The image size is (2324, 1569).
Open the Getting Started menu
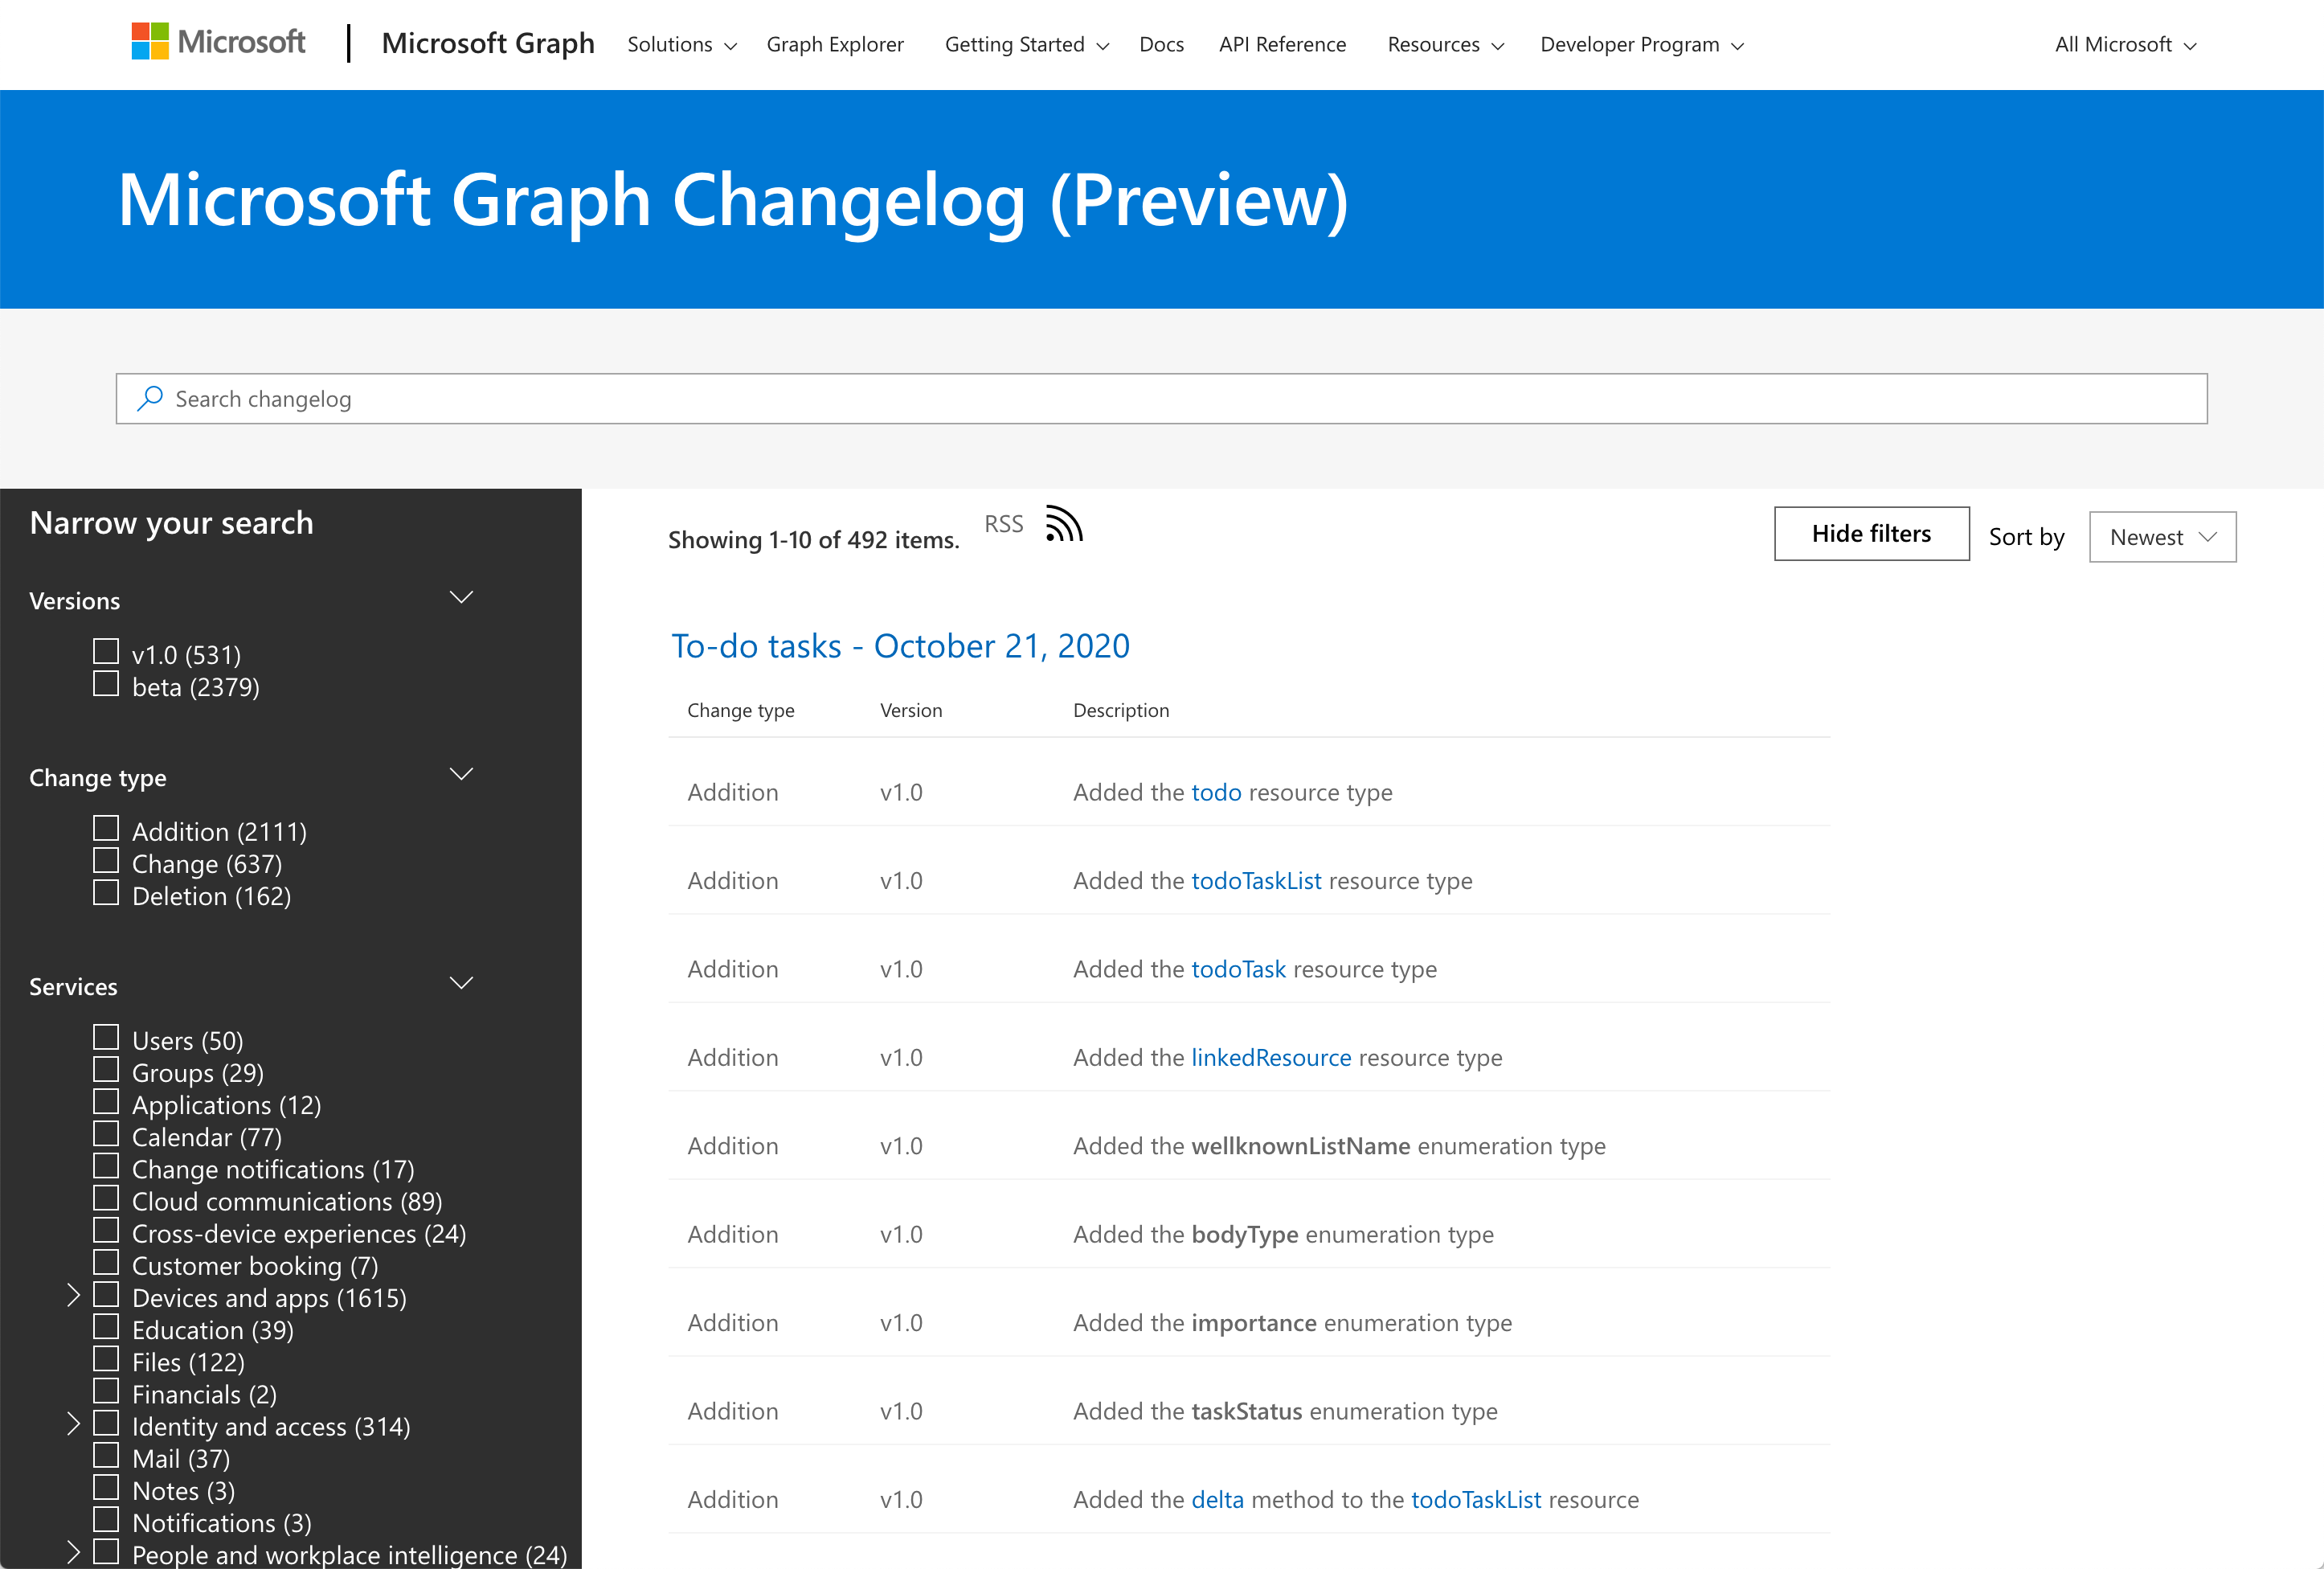[x=1027, y=45]
